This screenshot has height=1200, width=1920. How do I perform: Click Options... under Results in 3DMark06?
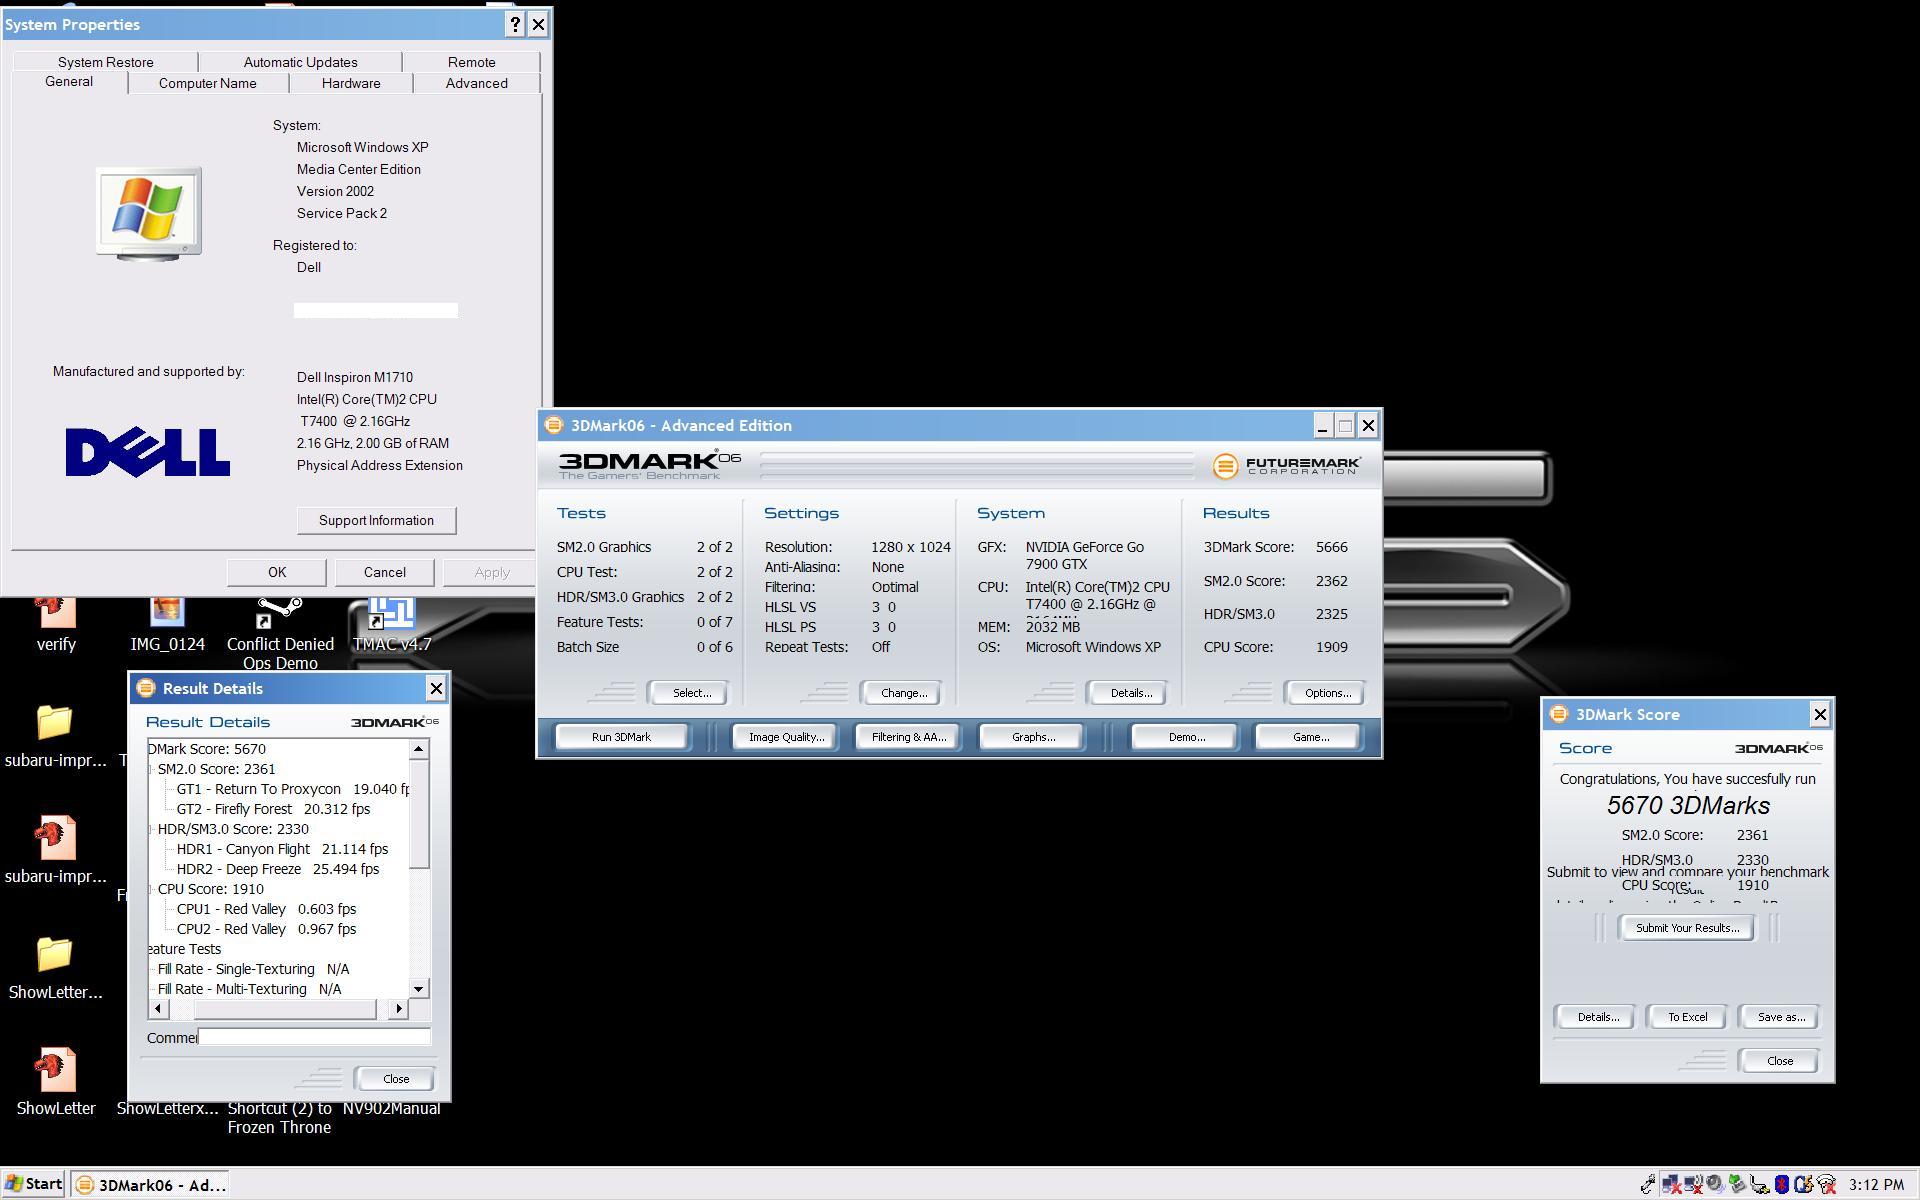pos(1327,693)
